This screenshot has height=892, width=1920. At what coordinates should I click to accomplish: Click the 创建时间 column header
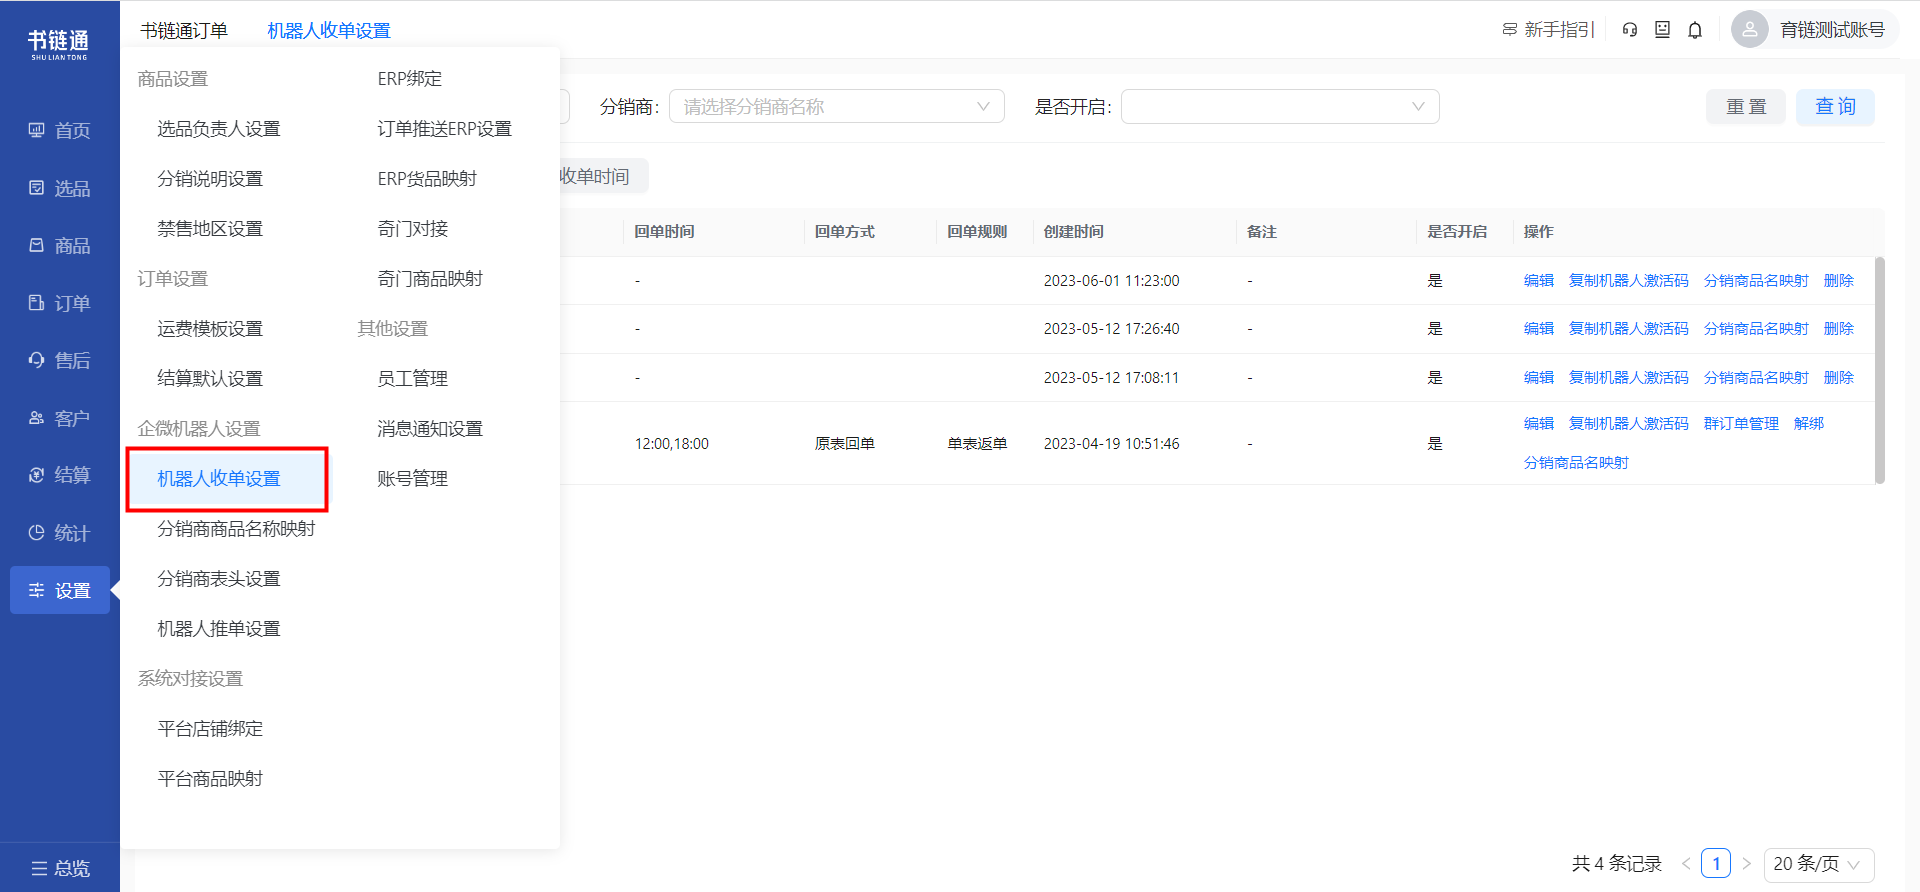pos(1074,232)
